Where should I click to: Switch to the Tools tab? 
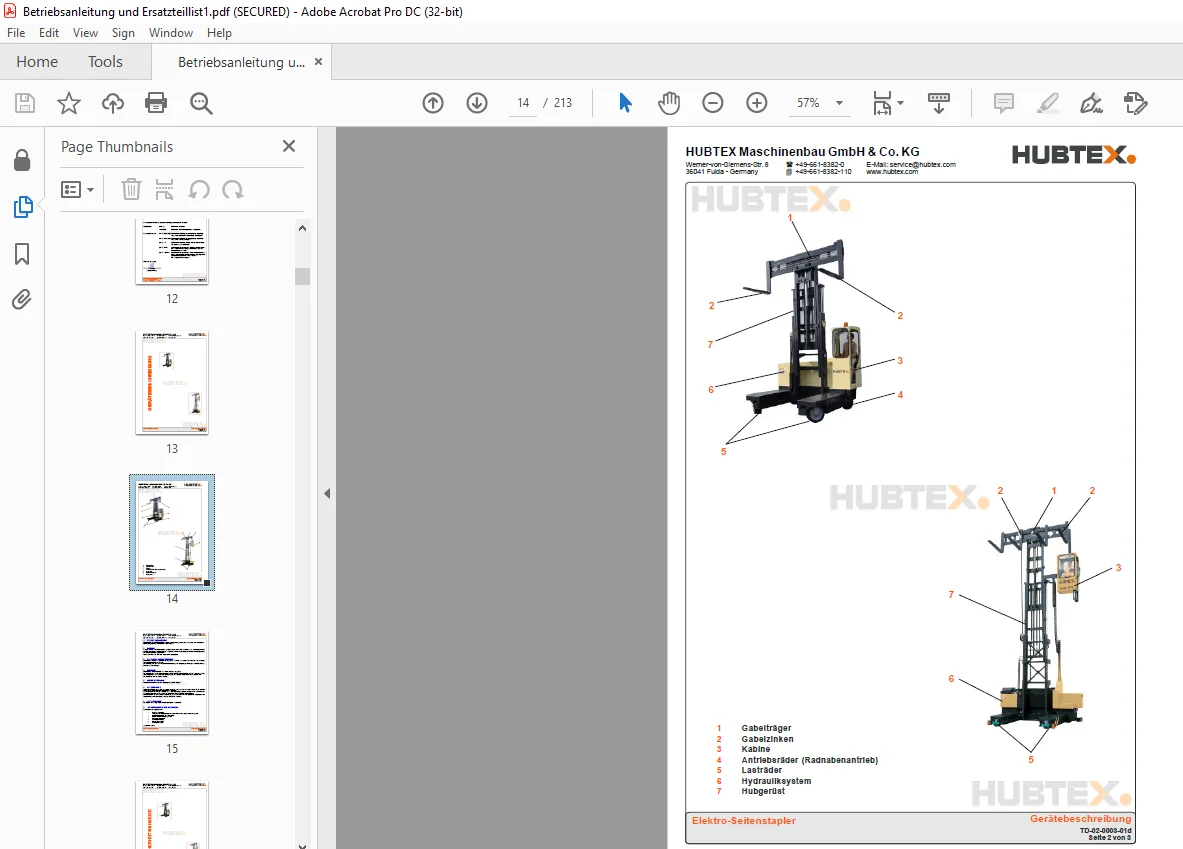tap(105, 62)
